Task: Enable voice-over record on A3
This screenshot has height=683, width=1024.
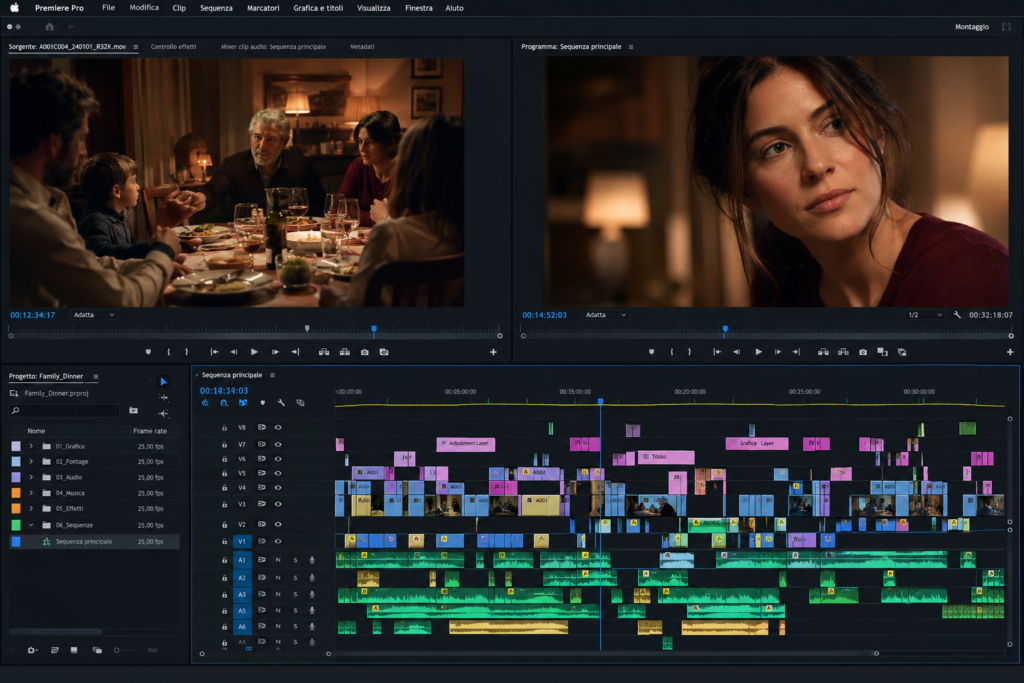Action: (x=312, y=595)
